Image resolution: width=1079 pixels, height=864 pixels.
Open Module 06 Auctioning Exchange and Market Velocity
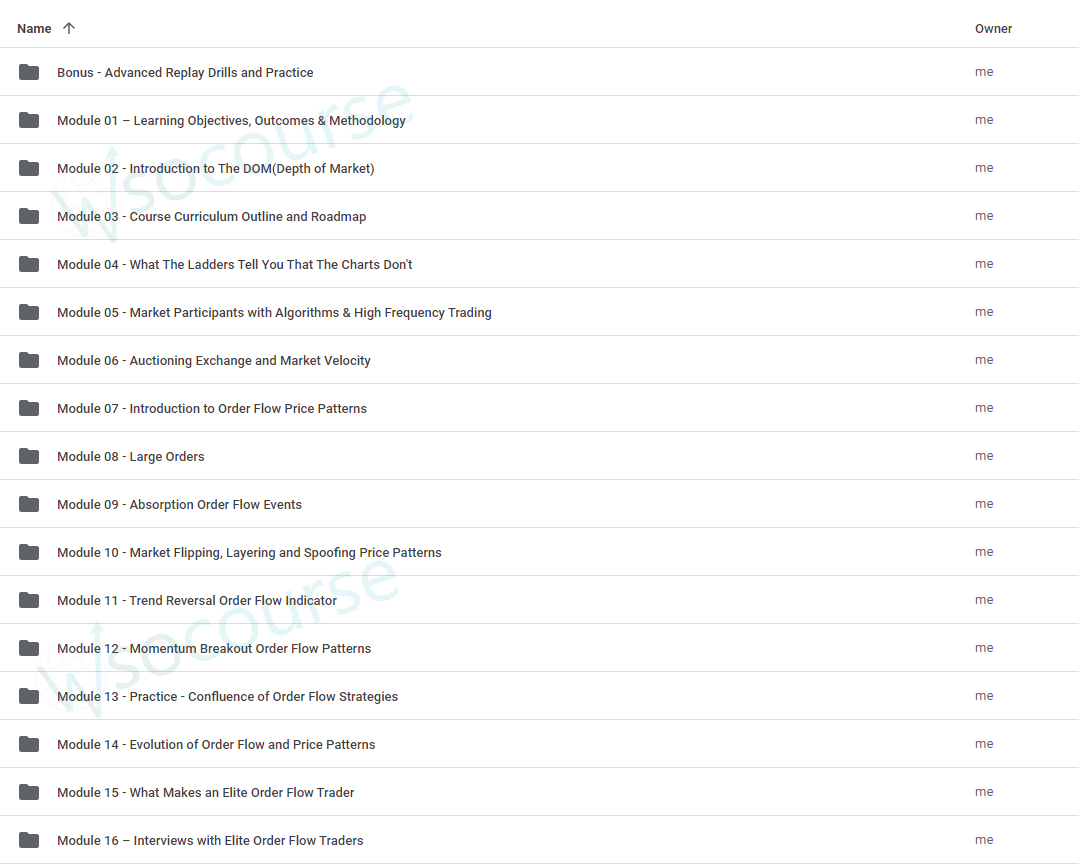(x=213, y=361)
